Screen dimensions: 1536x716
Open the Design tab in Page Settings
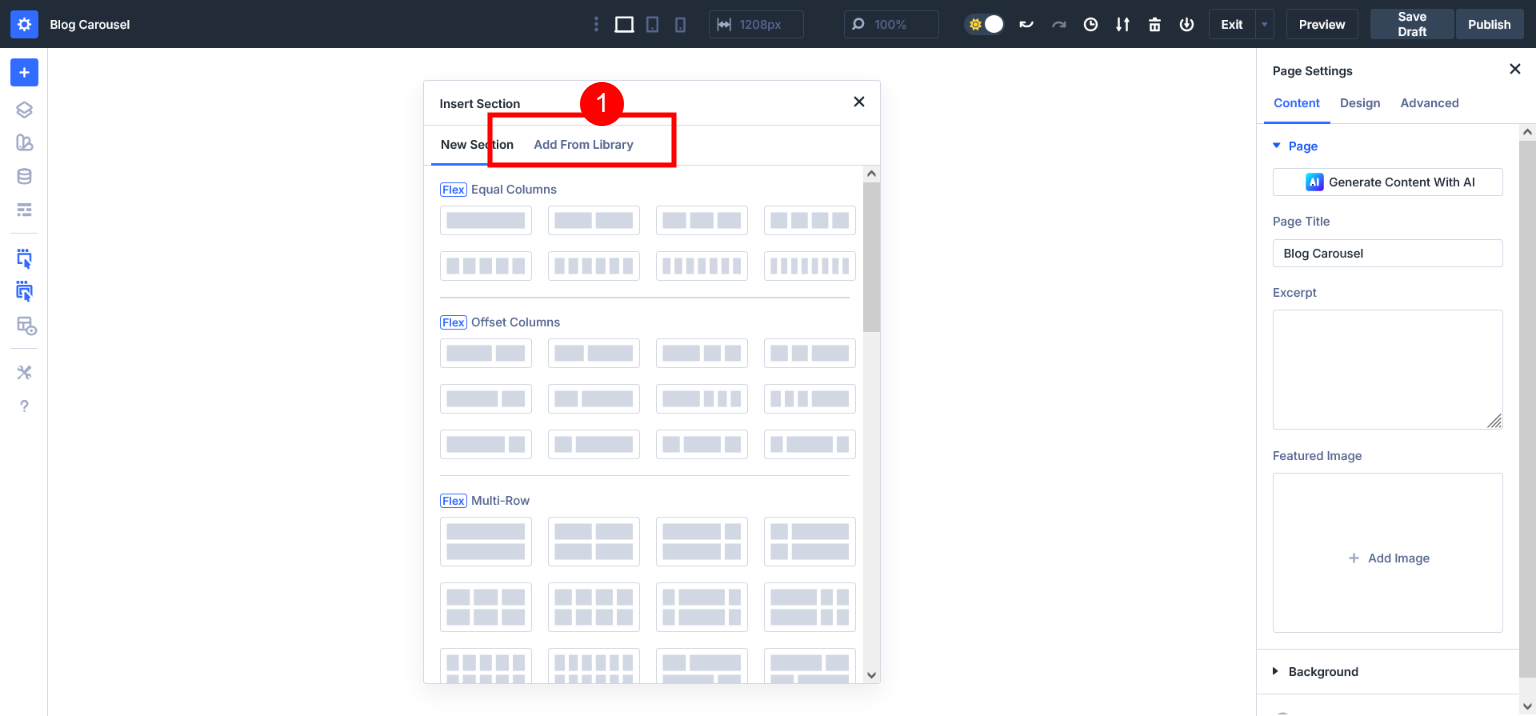[1360, 103]
